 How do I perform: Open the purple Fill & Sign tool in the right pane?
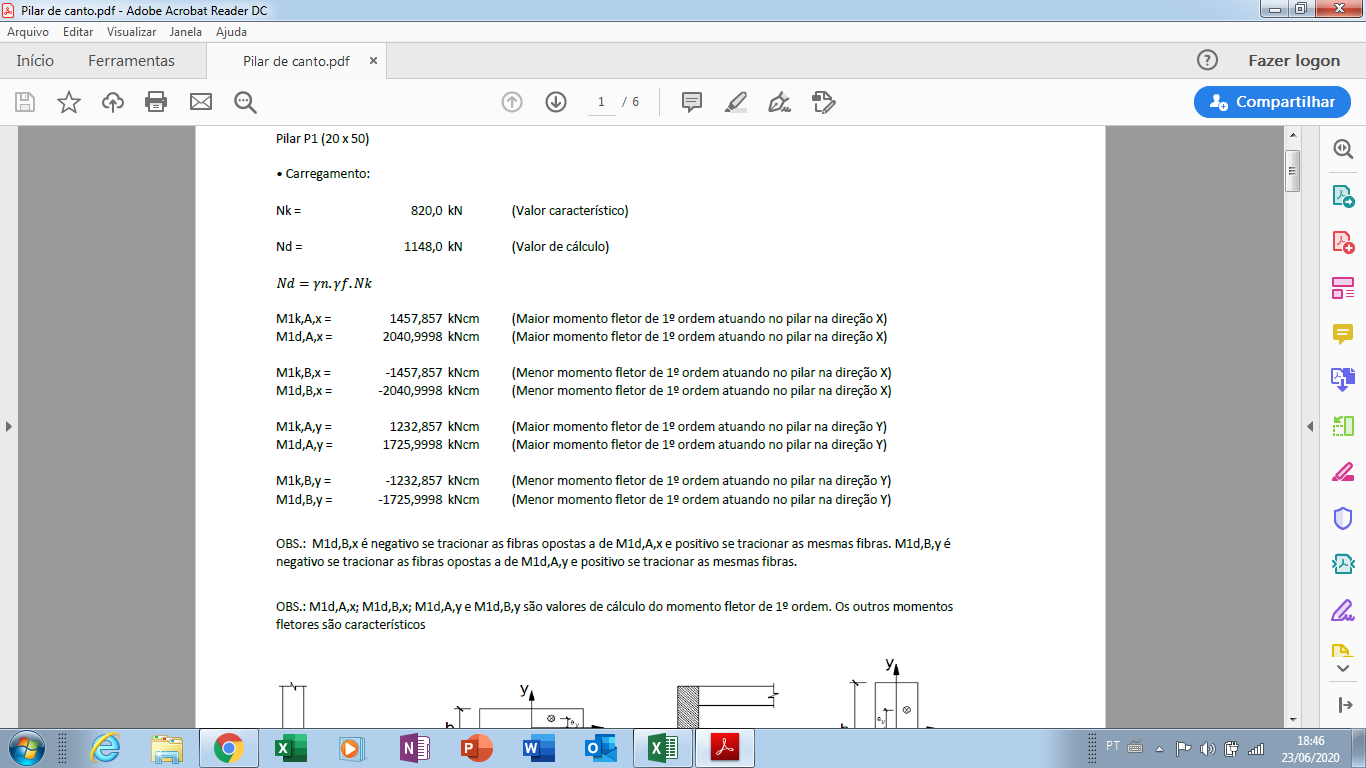click(x=1343, y=610)
